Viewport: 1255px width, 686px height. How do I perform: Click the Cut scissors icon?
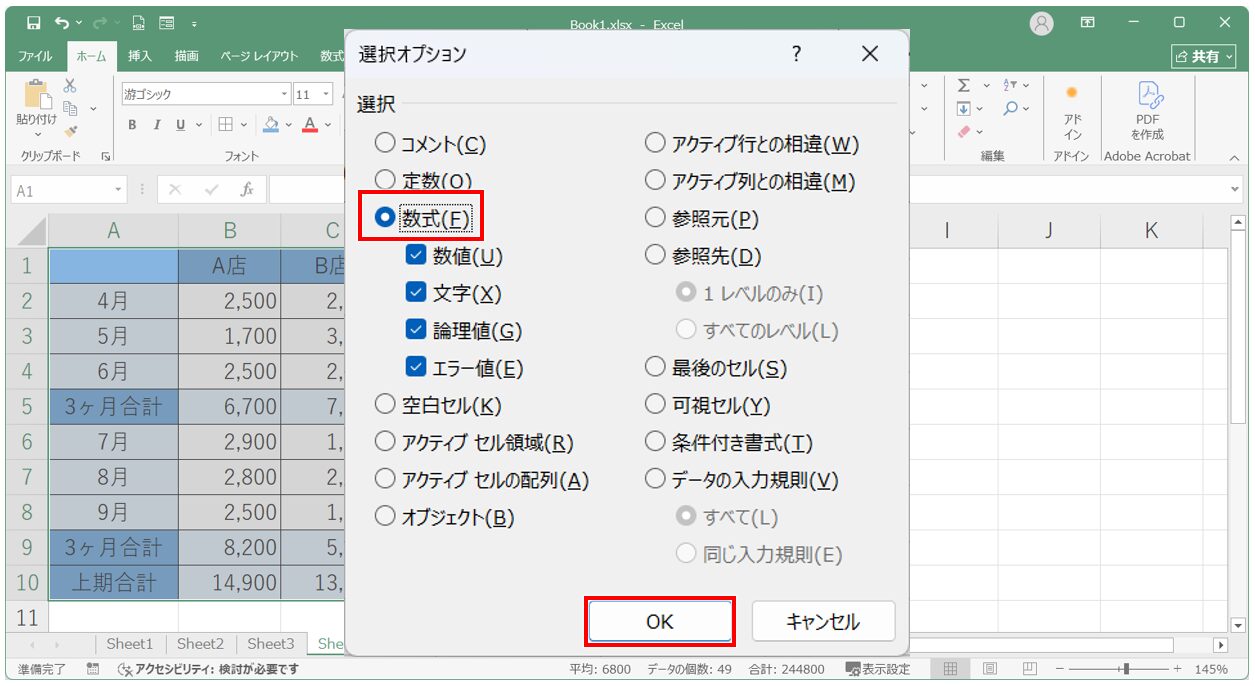tap(70, 86)
